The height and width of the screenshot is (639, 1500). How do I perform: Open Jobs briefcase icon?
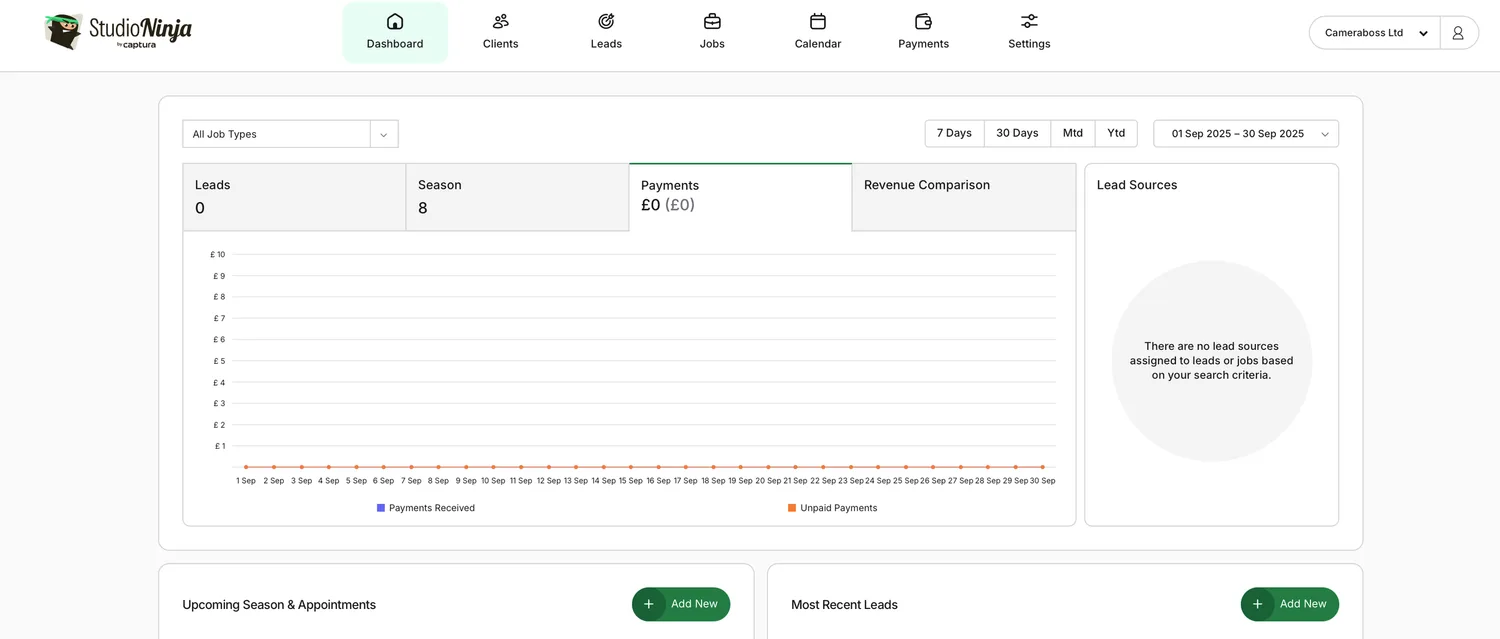pyautogui.click(x=712, y=21)
